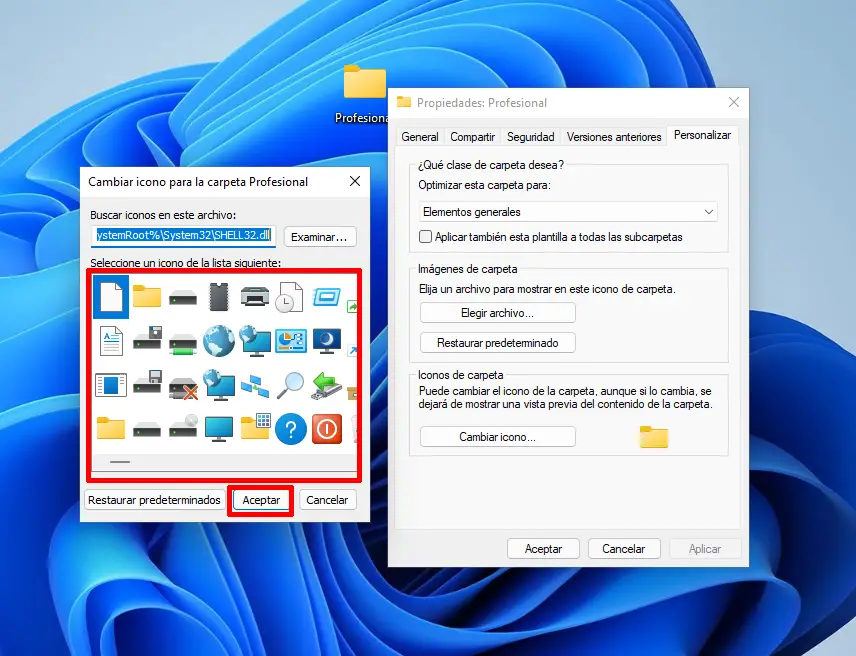Screen dimensions: 856x656
Task: Select document with clock icon
Action: (x=289, y=297)
